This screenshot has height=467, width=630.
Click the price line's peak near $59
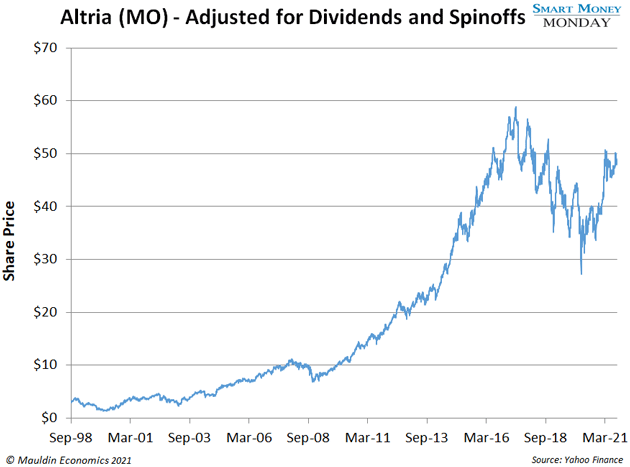[516, 107]
